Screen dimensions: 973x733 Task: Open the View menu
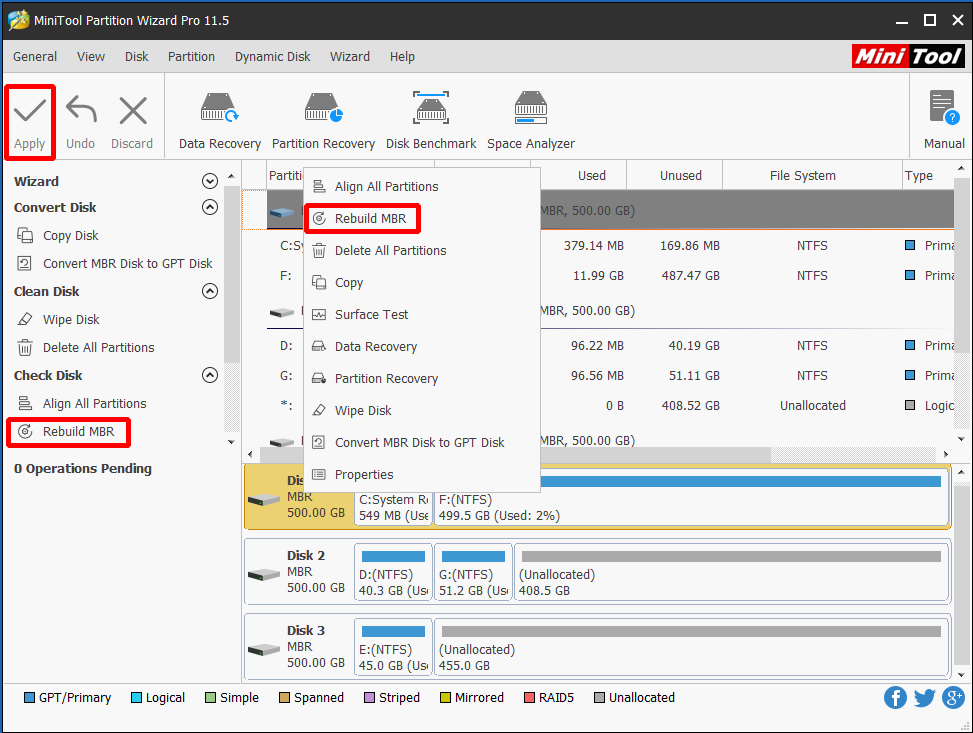[91, 56]
